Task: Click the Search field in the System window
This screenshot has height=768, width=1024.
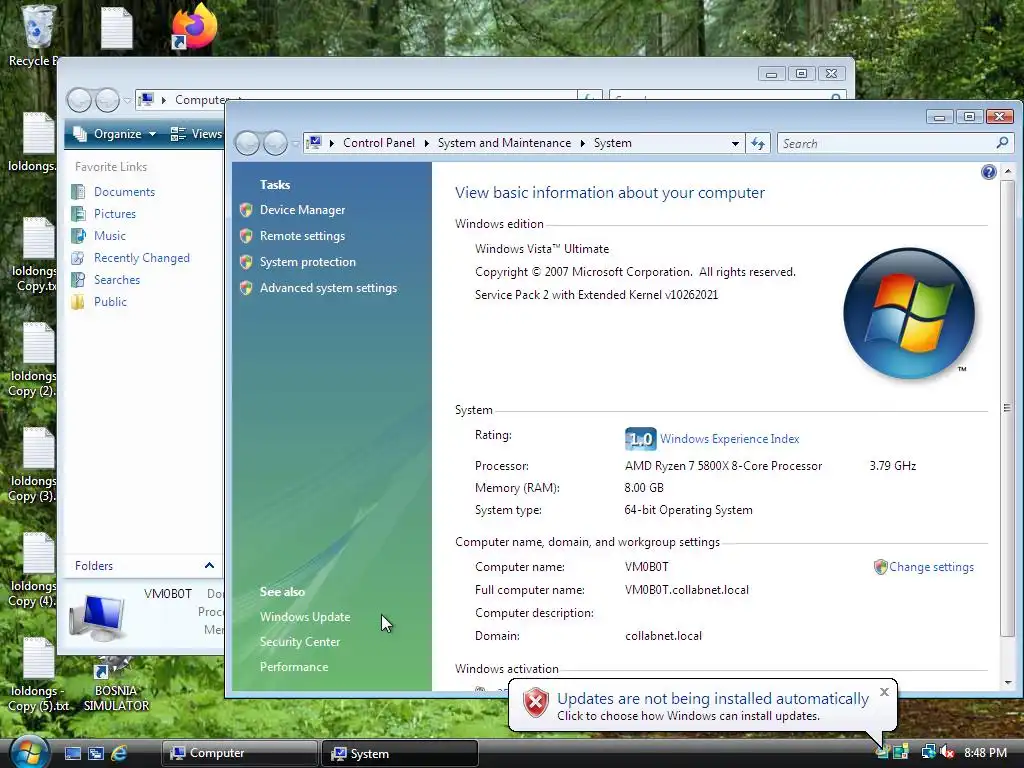Action: [895, 143]
